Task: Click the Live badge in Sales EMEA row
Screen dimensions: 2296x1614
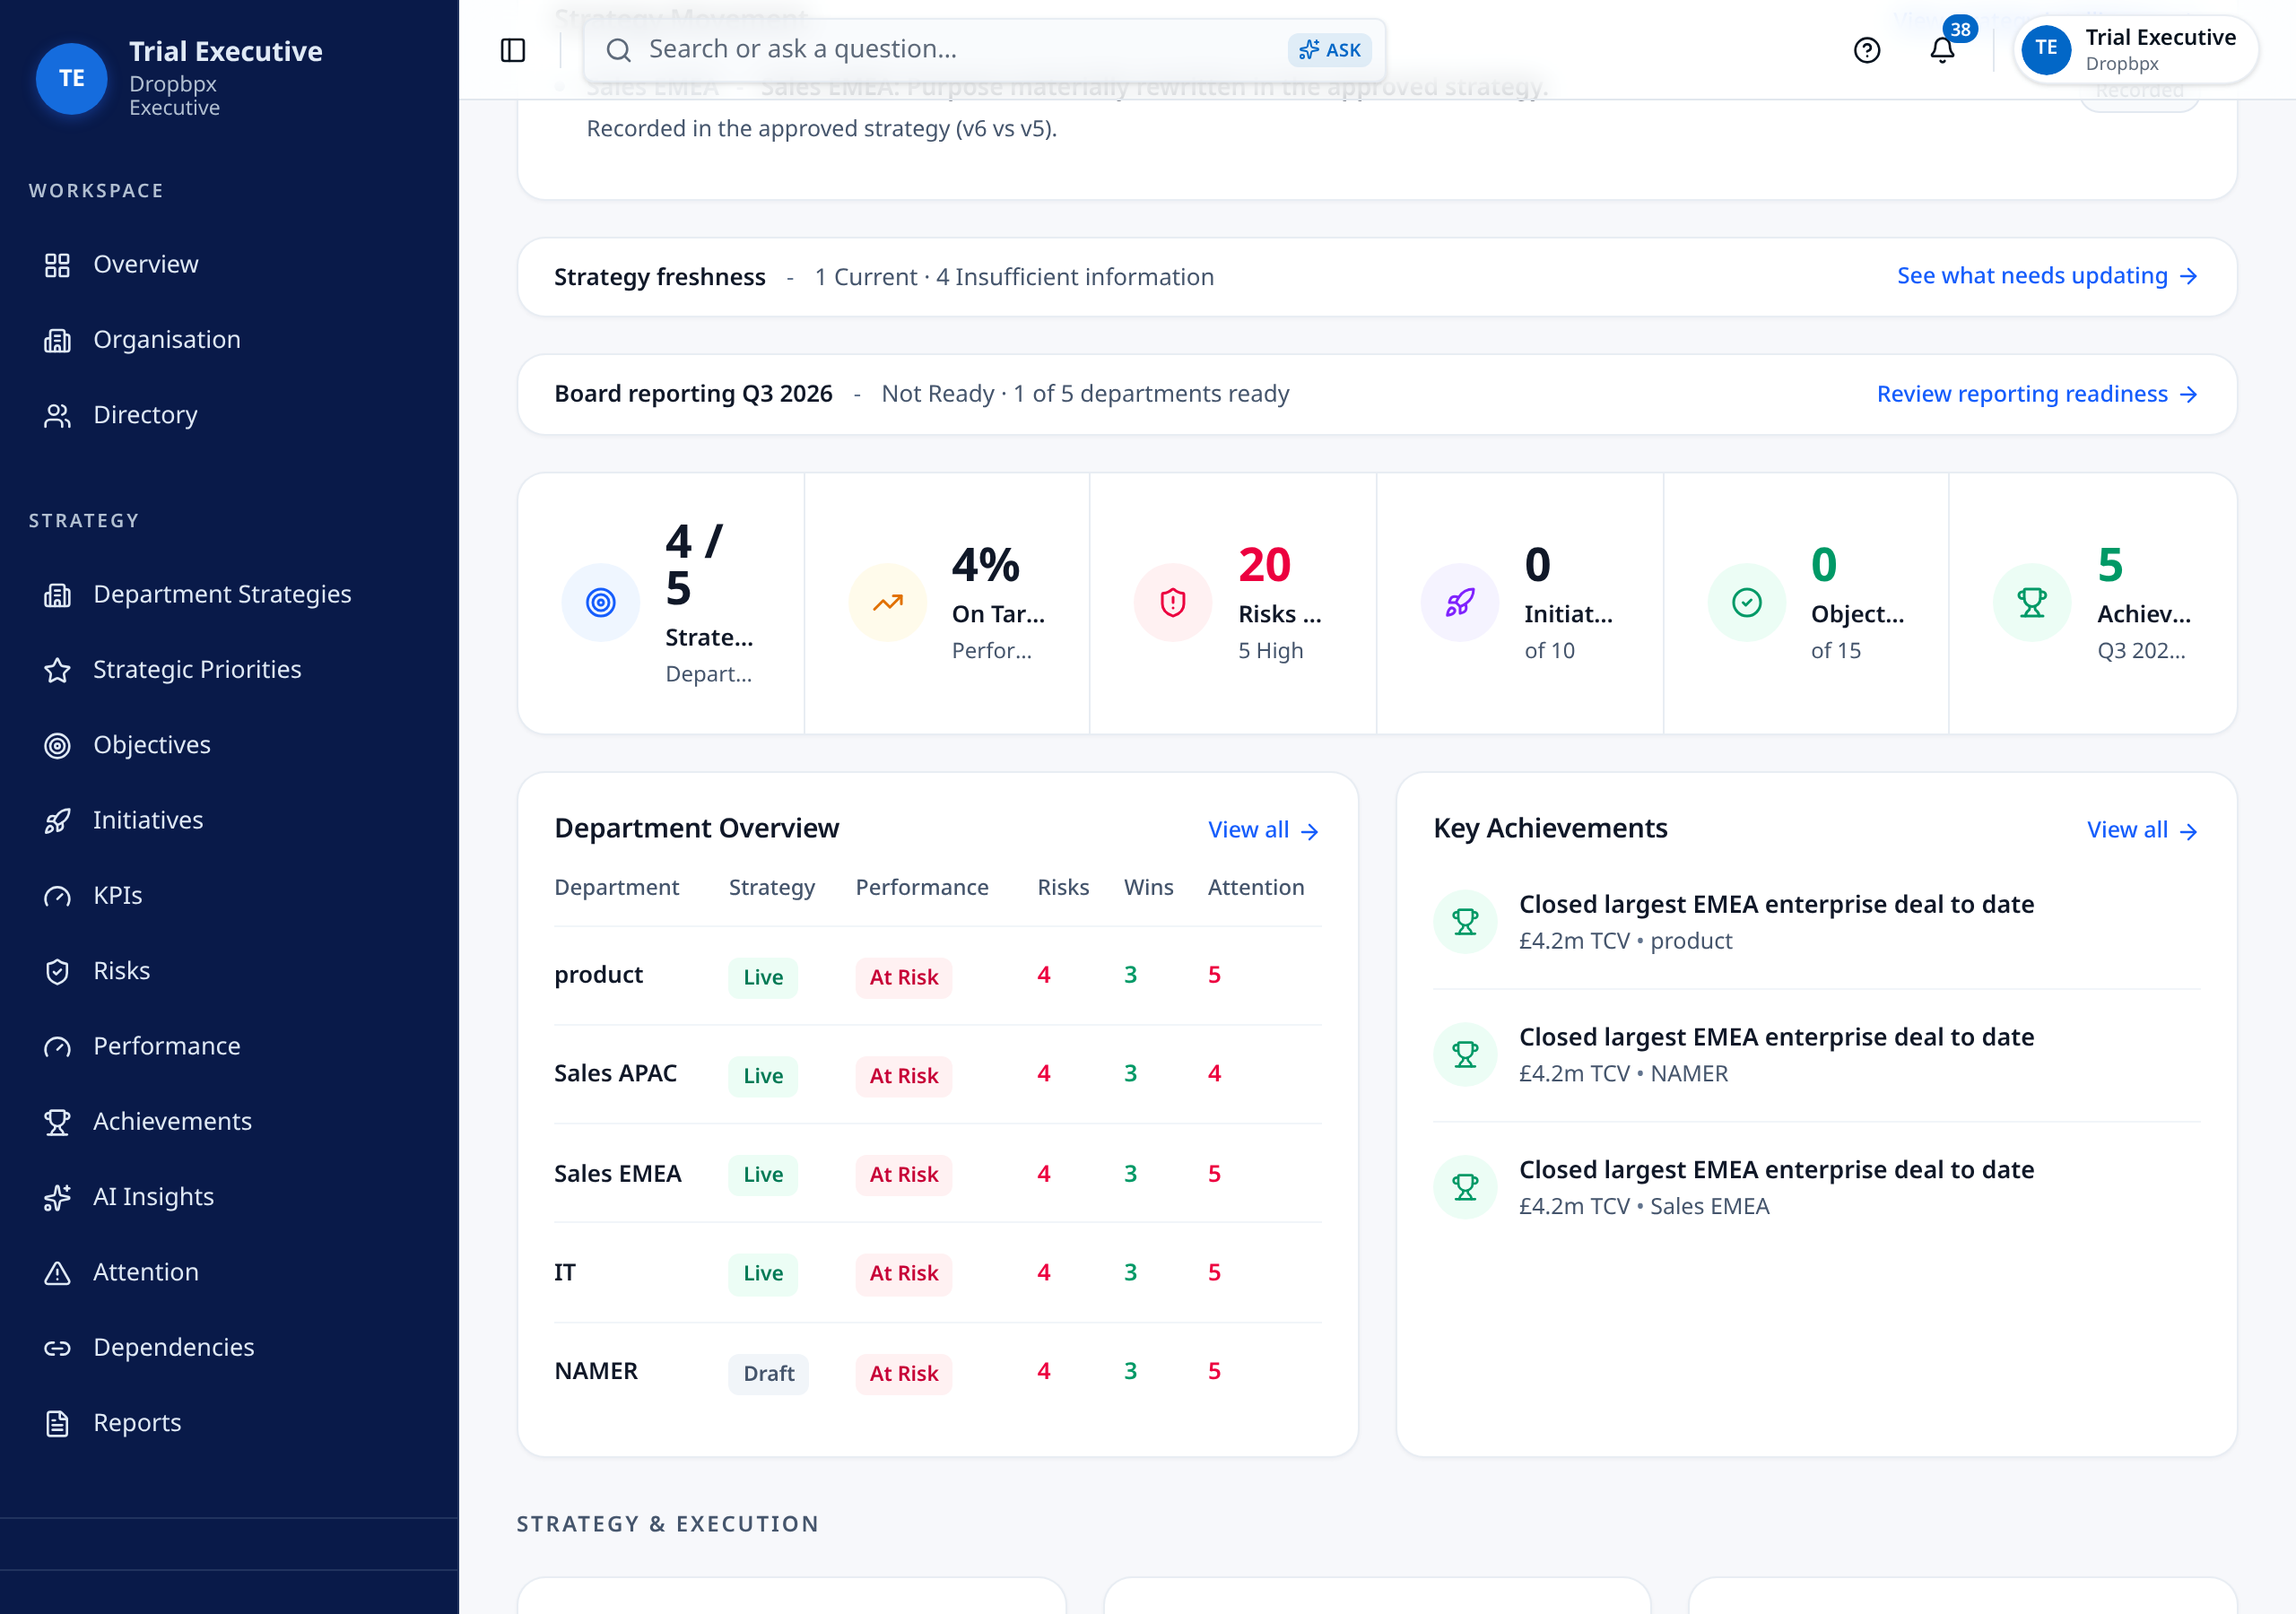Action: pos(762,1174)
